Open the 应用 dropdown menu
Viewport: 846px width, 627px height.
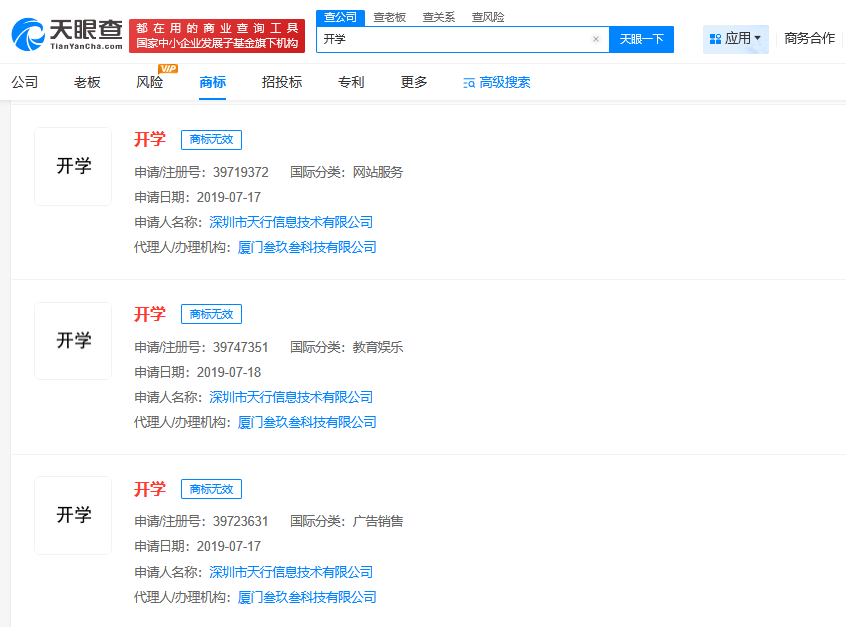tap(740, 38)
